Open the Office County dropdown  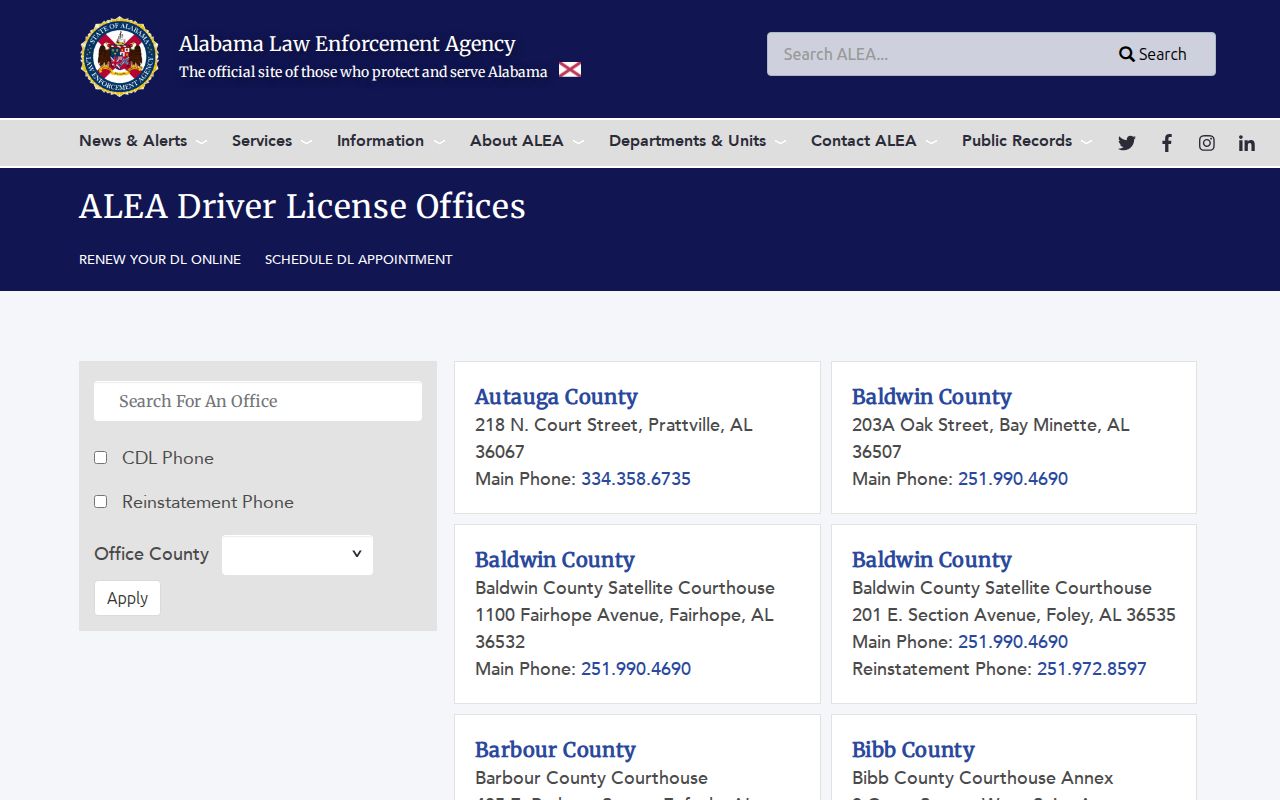coord(297,555)
